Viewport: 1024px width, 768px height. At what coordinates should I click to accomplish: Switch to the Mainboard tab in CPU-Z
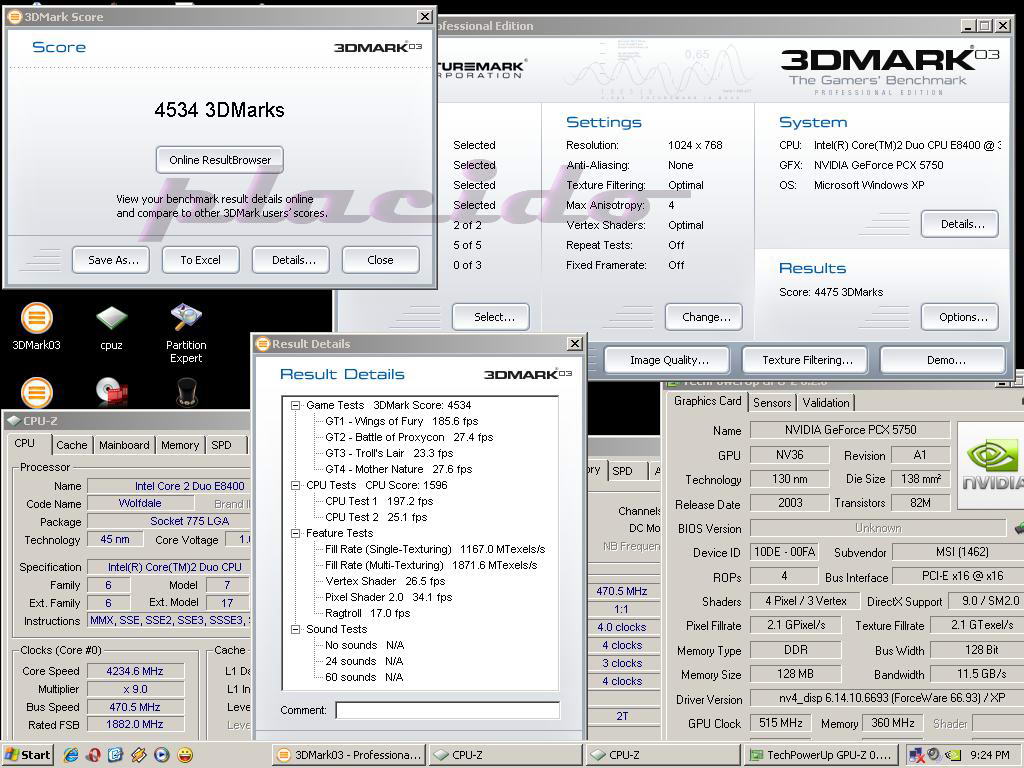pos(124,445)
